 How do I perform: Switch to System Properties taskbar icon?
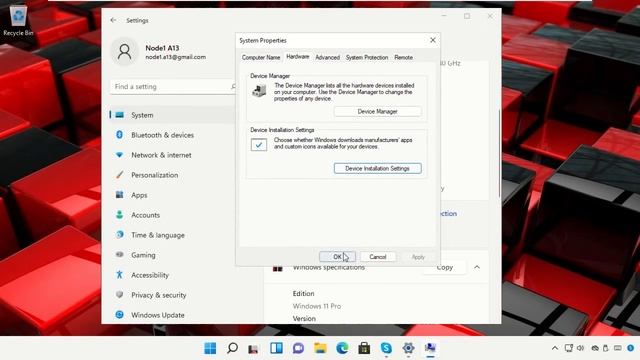point(430,348)
